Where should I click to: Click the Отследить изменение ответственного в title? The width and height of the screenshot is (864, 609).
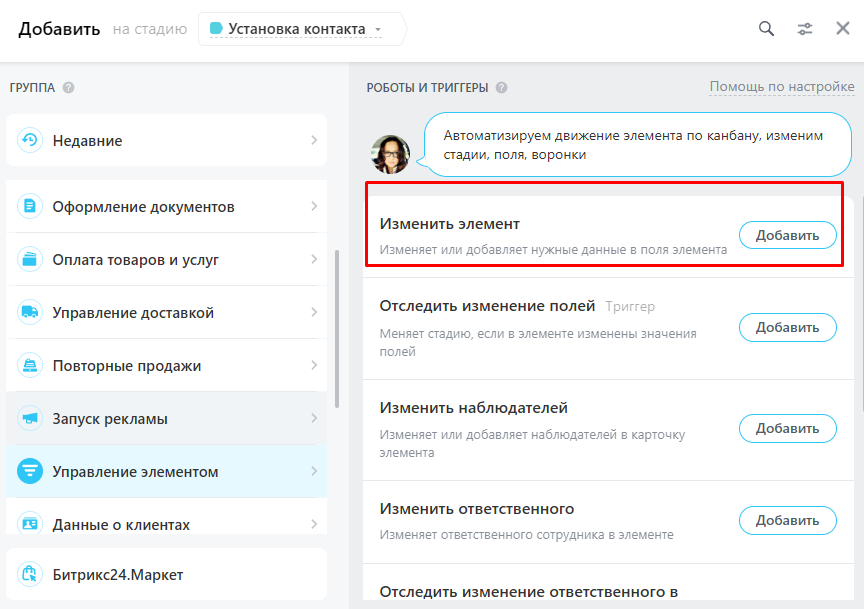[528, 591]
